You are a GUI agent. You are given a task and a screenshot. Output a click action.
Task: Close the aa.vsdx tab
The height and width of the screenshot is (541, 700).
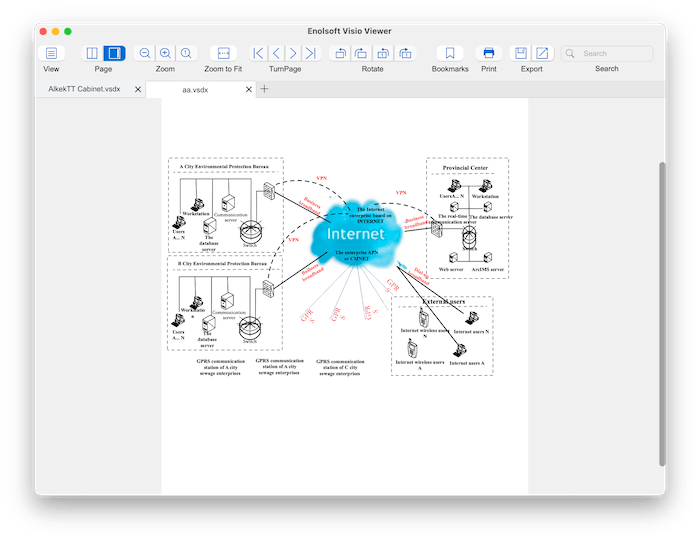[249, 89]
